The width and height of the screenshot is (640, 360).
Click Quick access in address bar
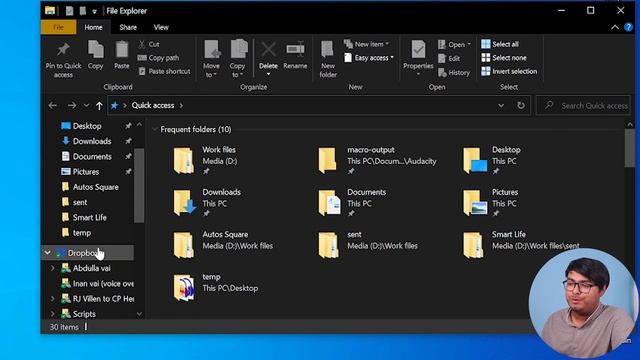pyautogui.click(x=153, y=105)
